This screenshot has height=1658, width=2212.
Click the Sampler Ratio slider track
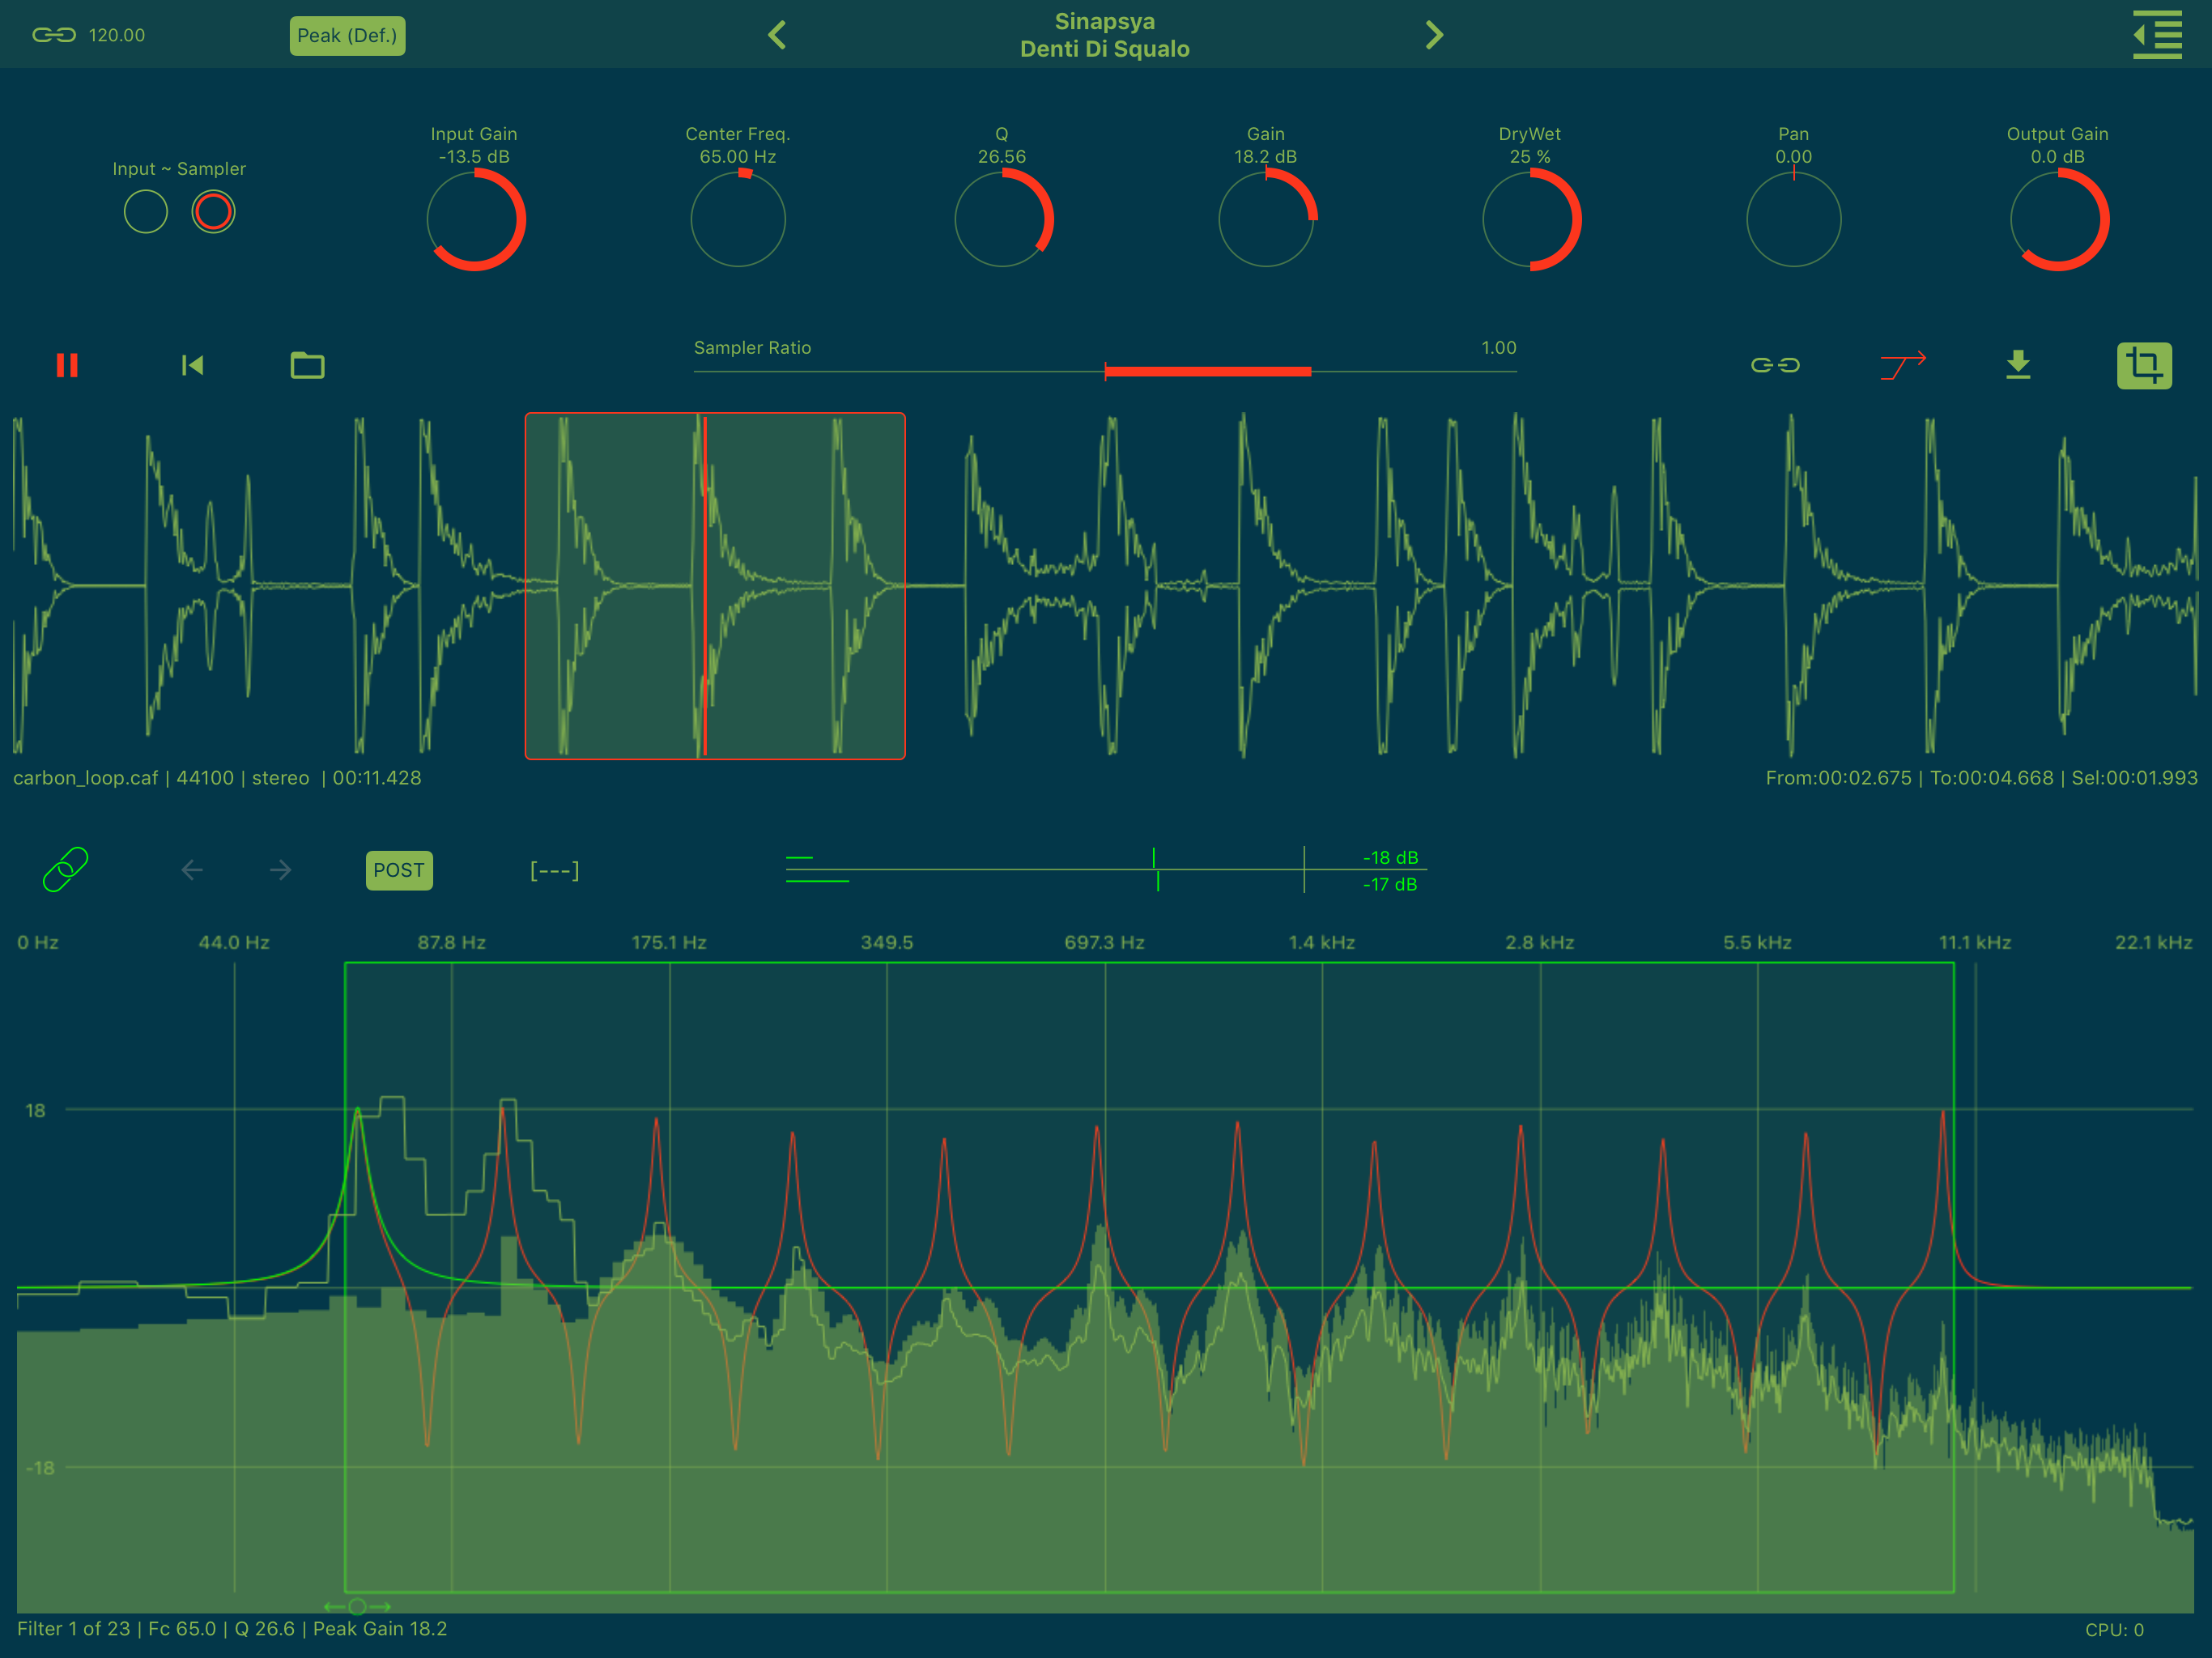point(1105,372)
